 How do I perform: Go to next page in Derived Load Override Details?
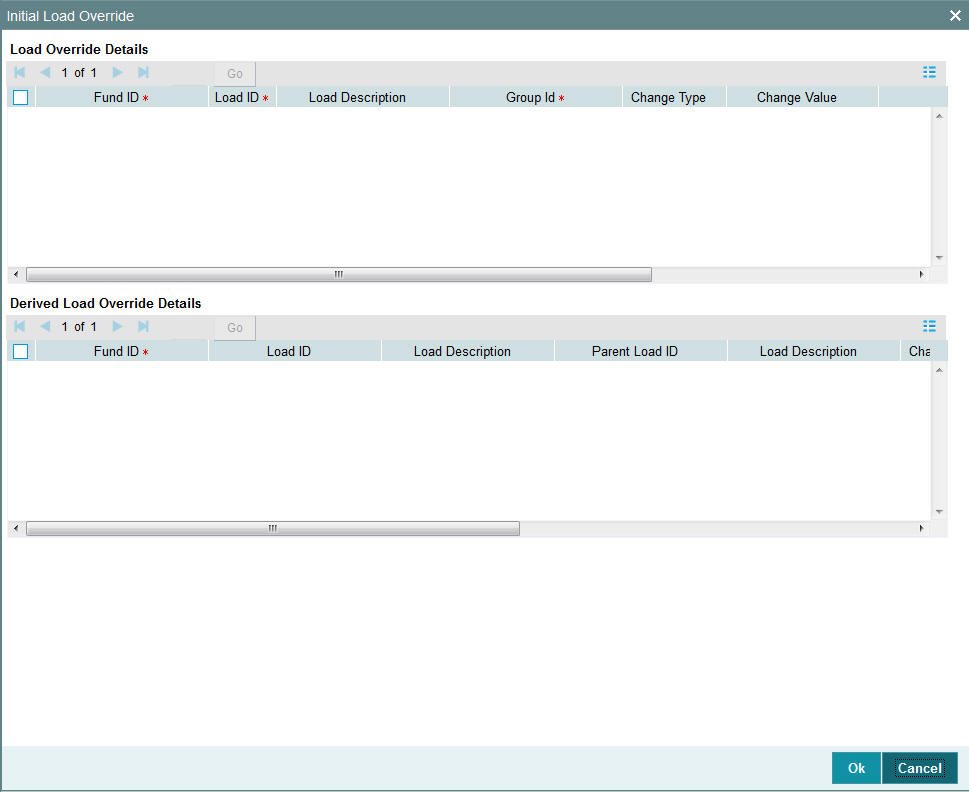click(117, 326)
